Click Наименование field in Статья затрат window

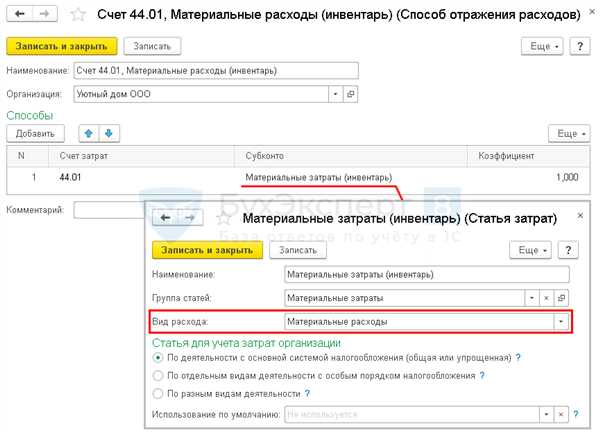(x=427, y=275)
